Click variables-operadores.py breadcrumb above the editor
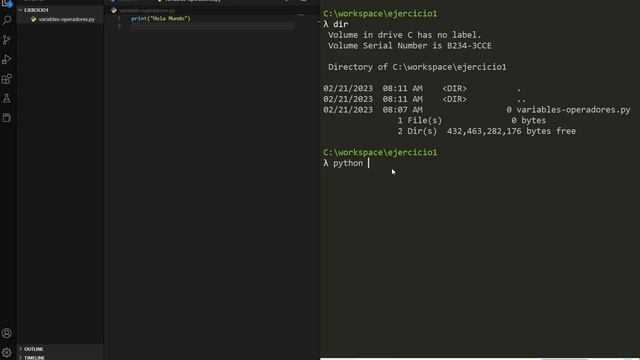 (147, 11)
